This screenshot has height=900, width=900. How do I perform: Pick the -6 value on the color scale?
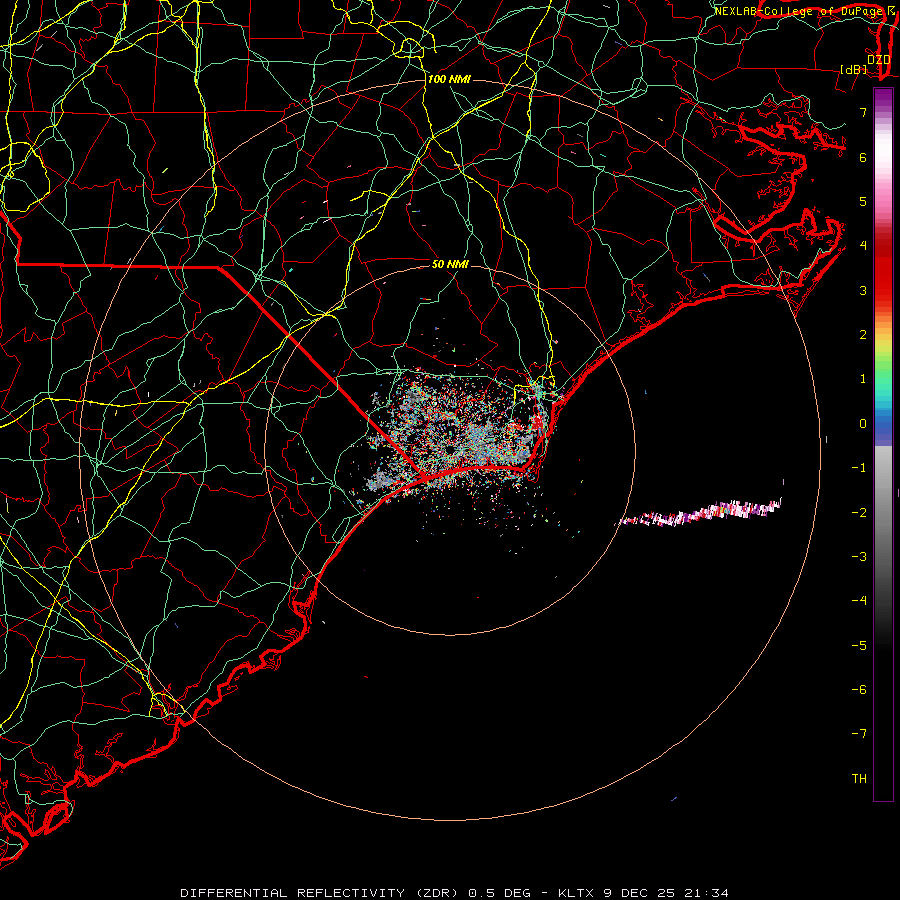(x=859, y=690)
